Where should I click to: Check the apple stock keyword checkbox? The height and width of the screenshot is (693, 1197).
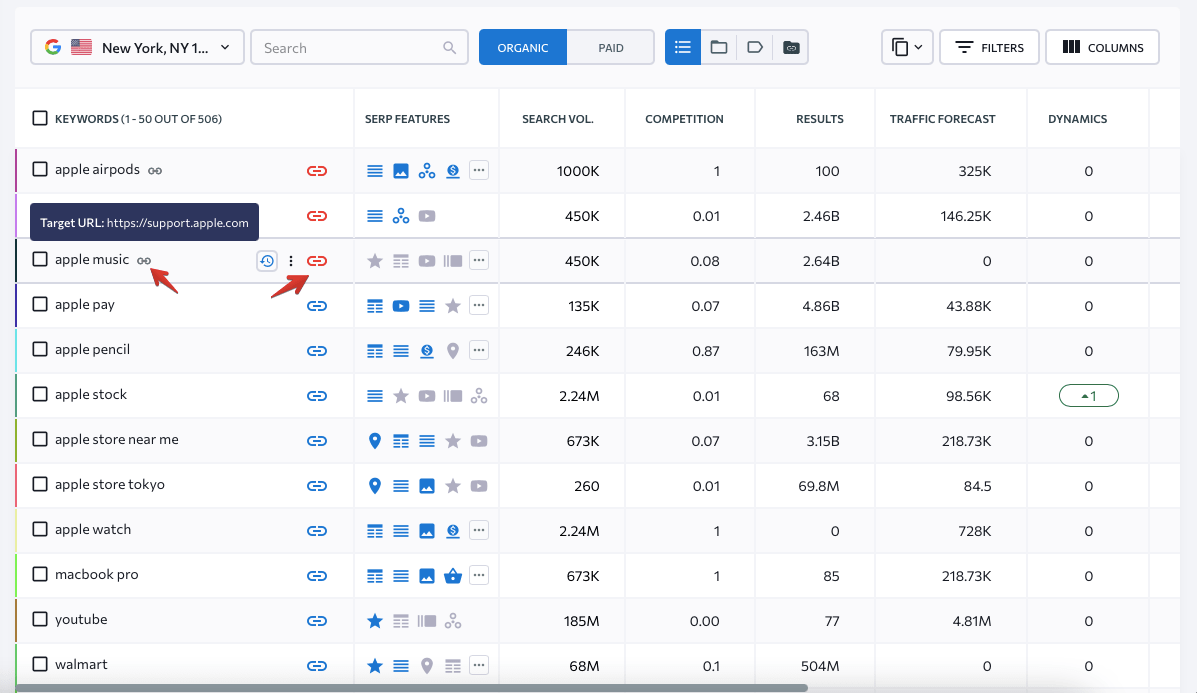tap(40, 395)
